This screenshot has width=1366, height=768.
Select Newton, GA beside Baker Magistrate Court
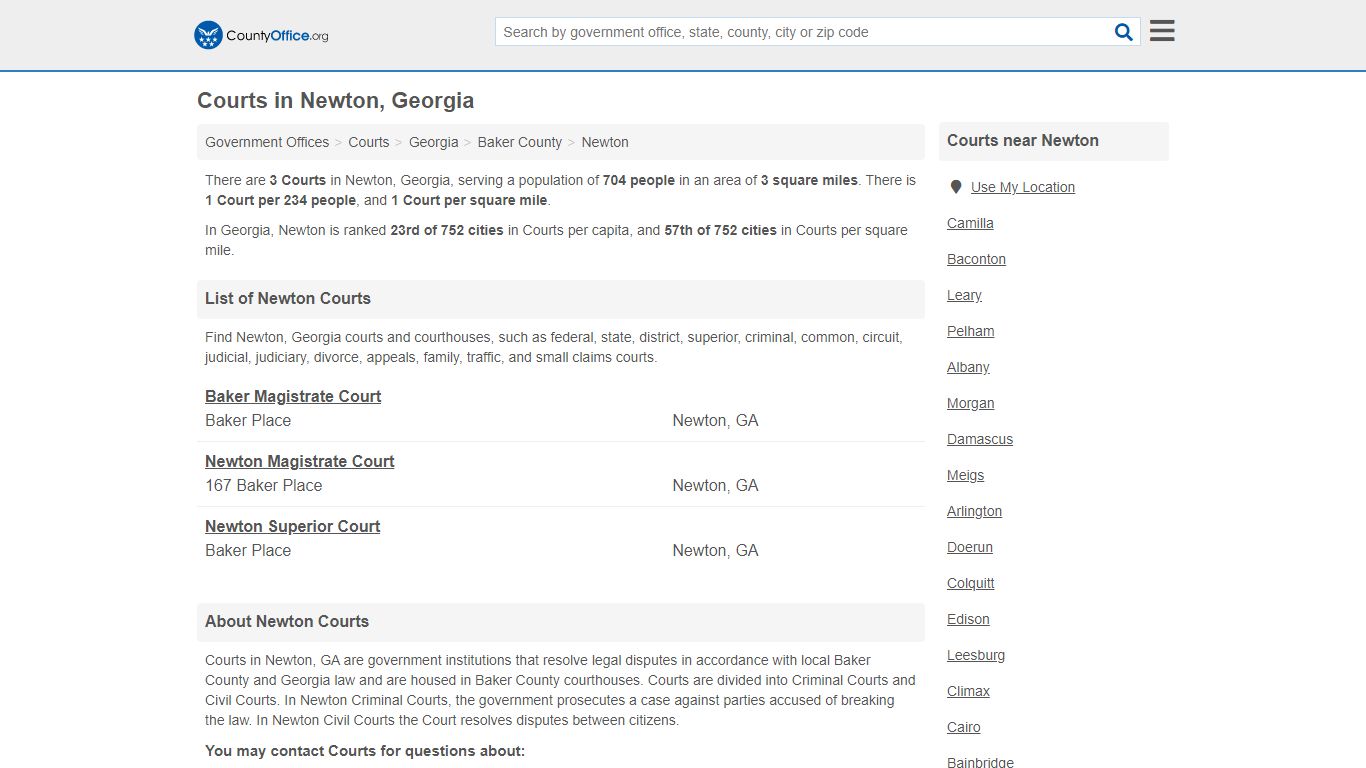(715, 420)
